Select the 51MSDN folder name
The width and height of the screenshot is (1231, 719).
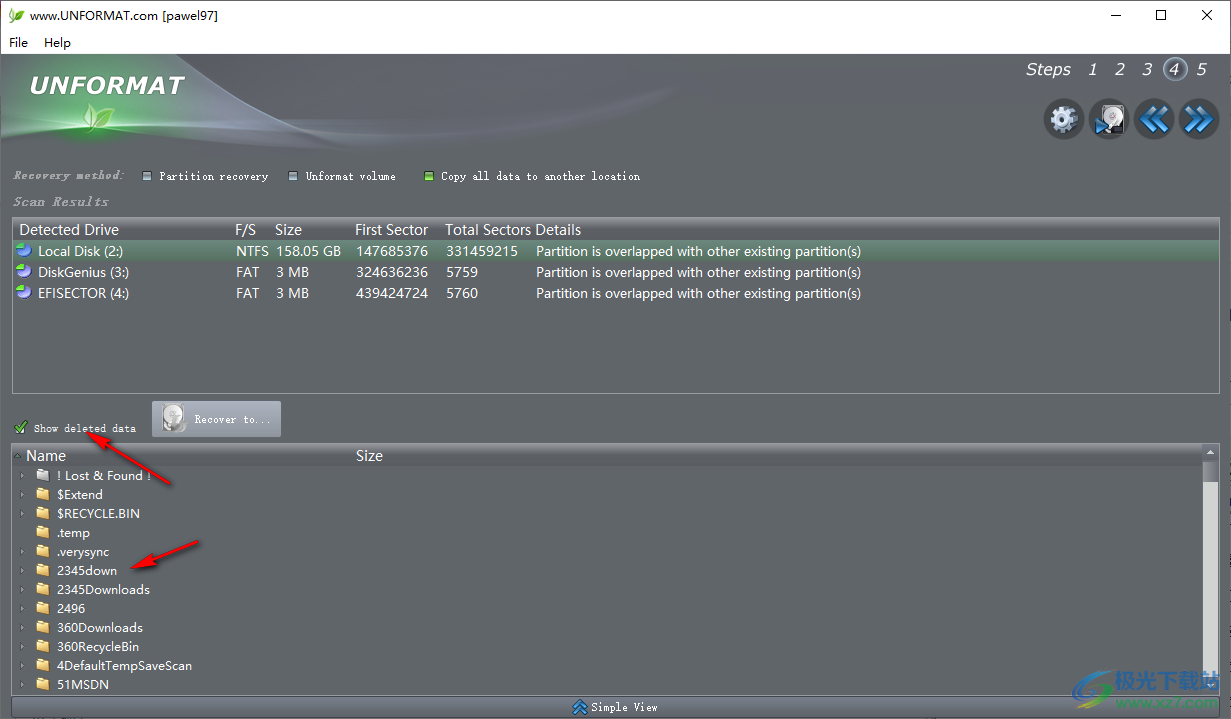coord(83,684)
